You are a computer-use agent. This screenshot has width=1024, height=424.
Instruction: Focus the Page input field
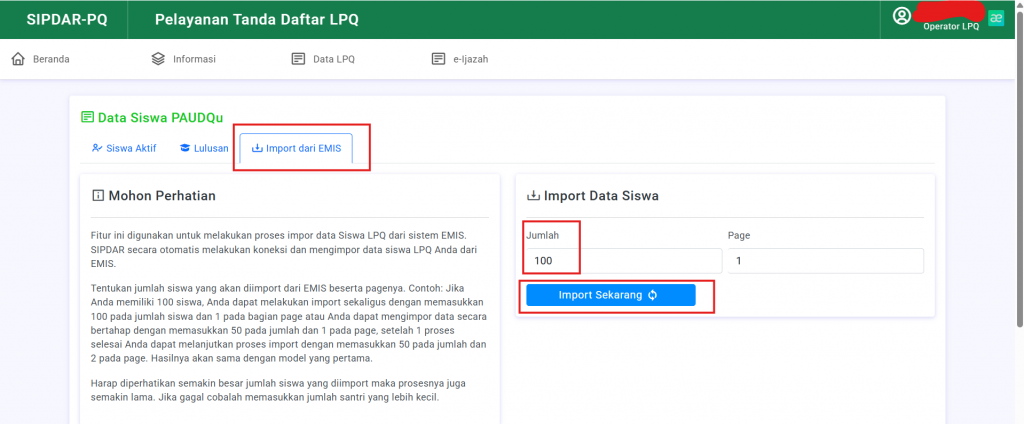point(825,261)
